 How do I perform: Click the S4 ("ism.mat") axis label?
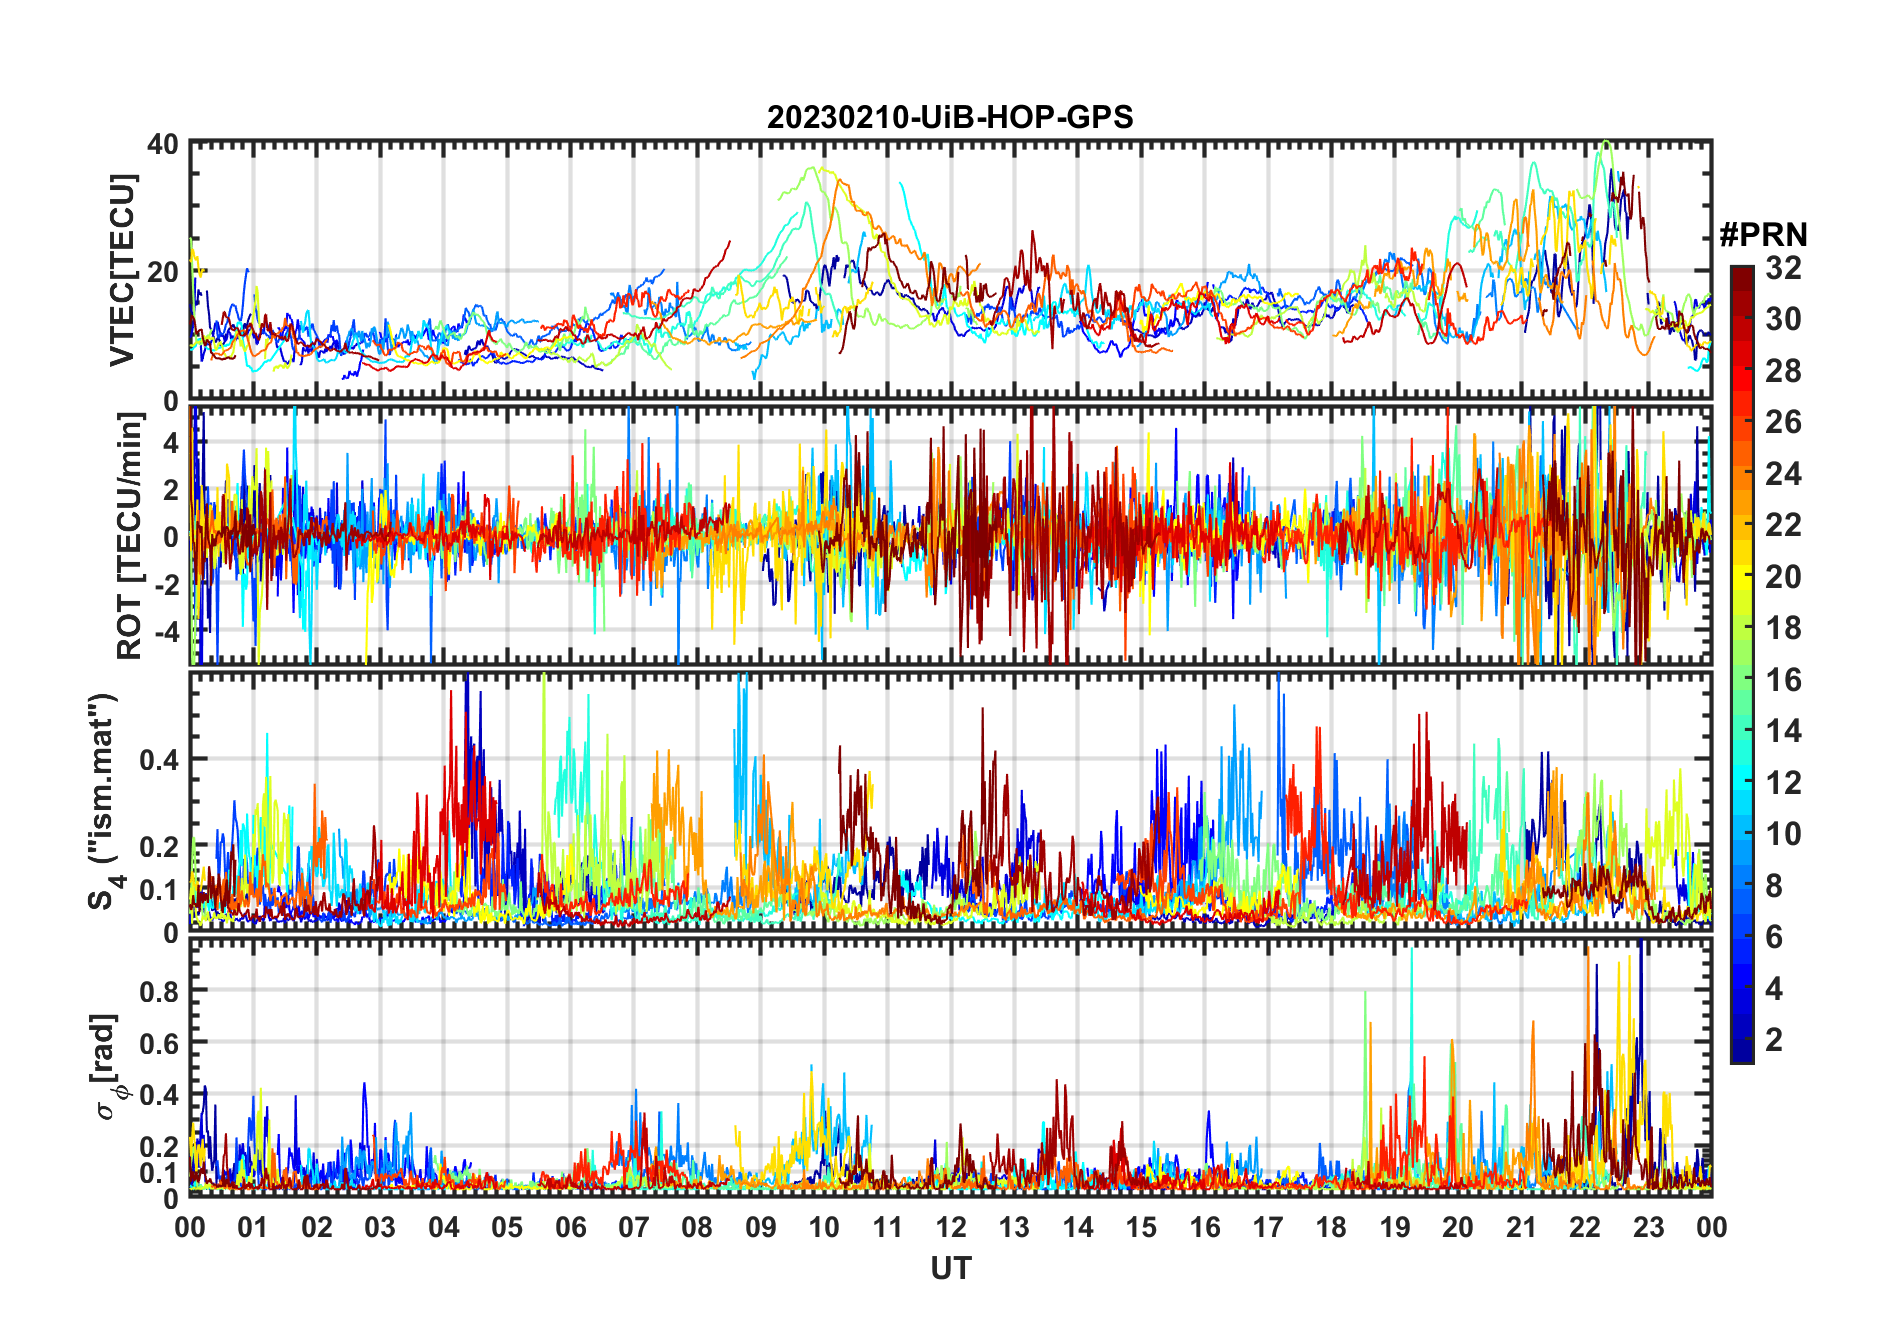click(x=103, y=801)
